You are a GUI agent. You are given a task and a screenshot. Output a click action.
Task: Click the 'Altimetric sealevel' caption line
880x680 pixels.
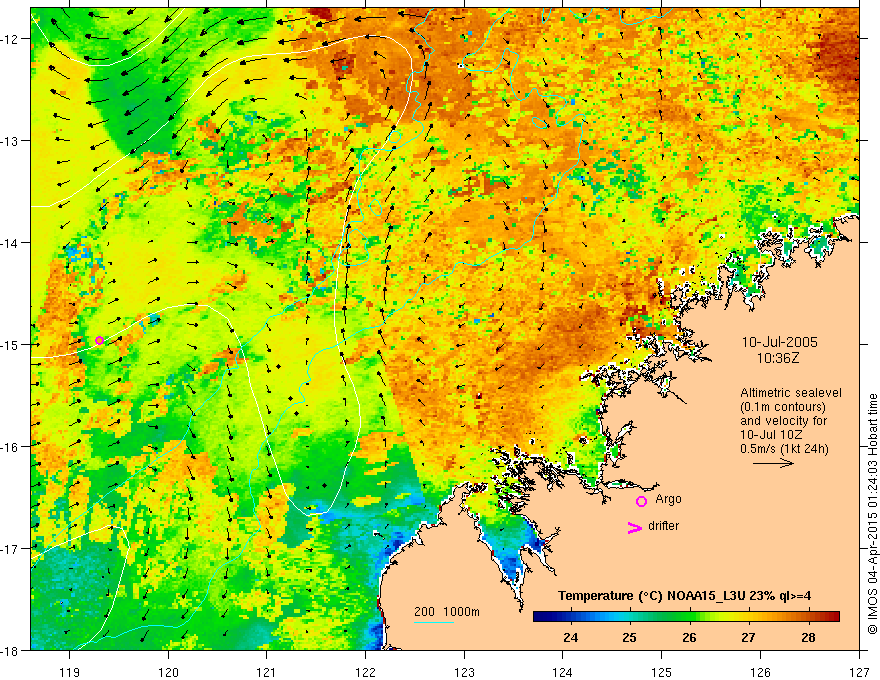791,393
